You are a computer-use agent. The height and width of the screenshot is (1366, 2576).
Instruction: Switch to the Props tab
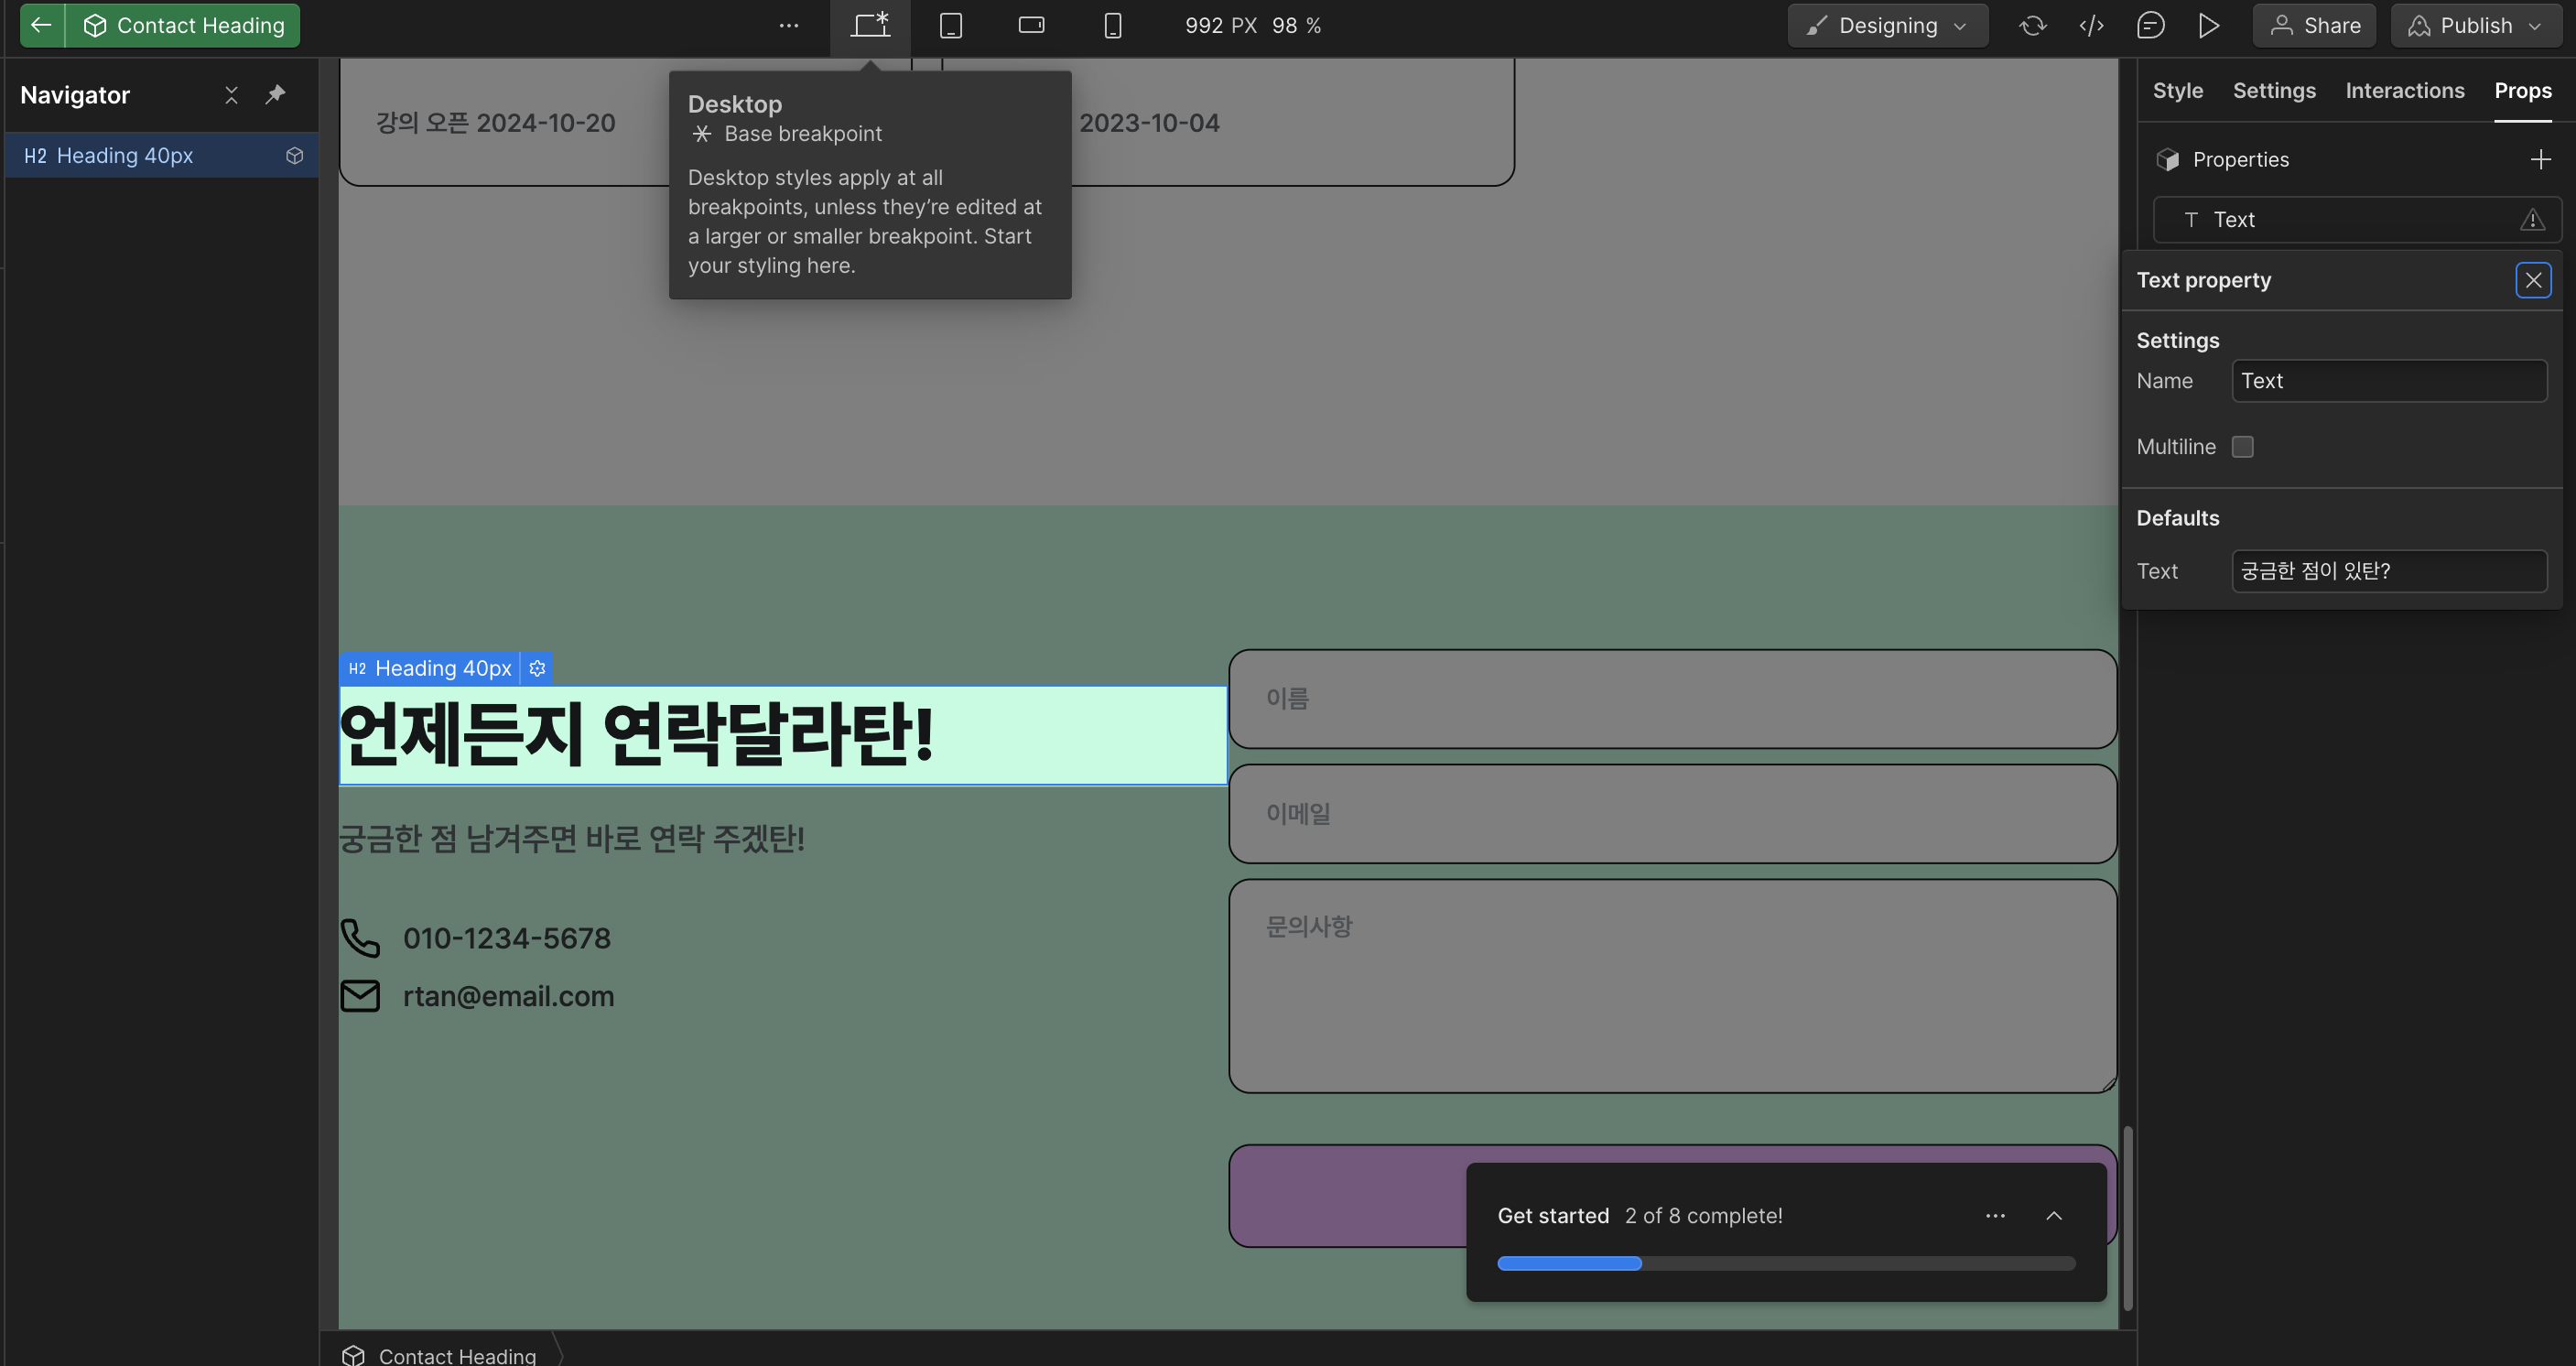[2522, 90]
